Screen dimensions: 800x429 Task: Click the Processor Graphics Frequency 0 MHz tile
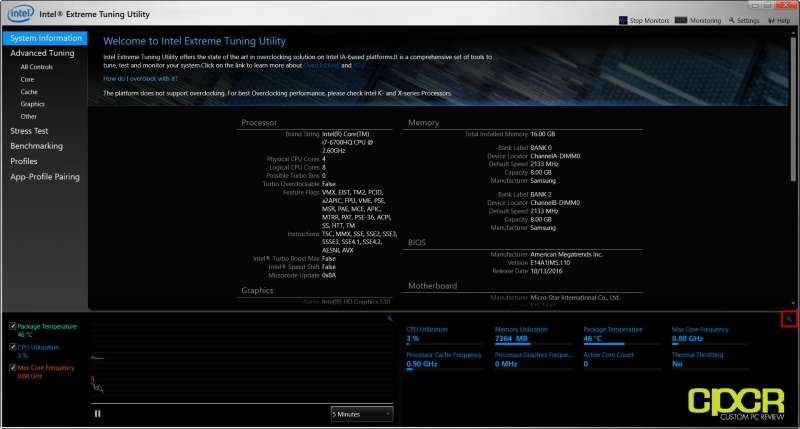533,360
